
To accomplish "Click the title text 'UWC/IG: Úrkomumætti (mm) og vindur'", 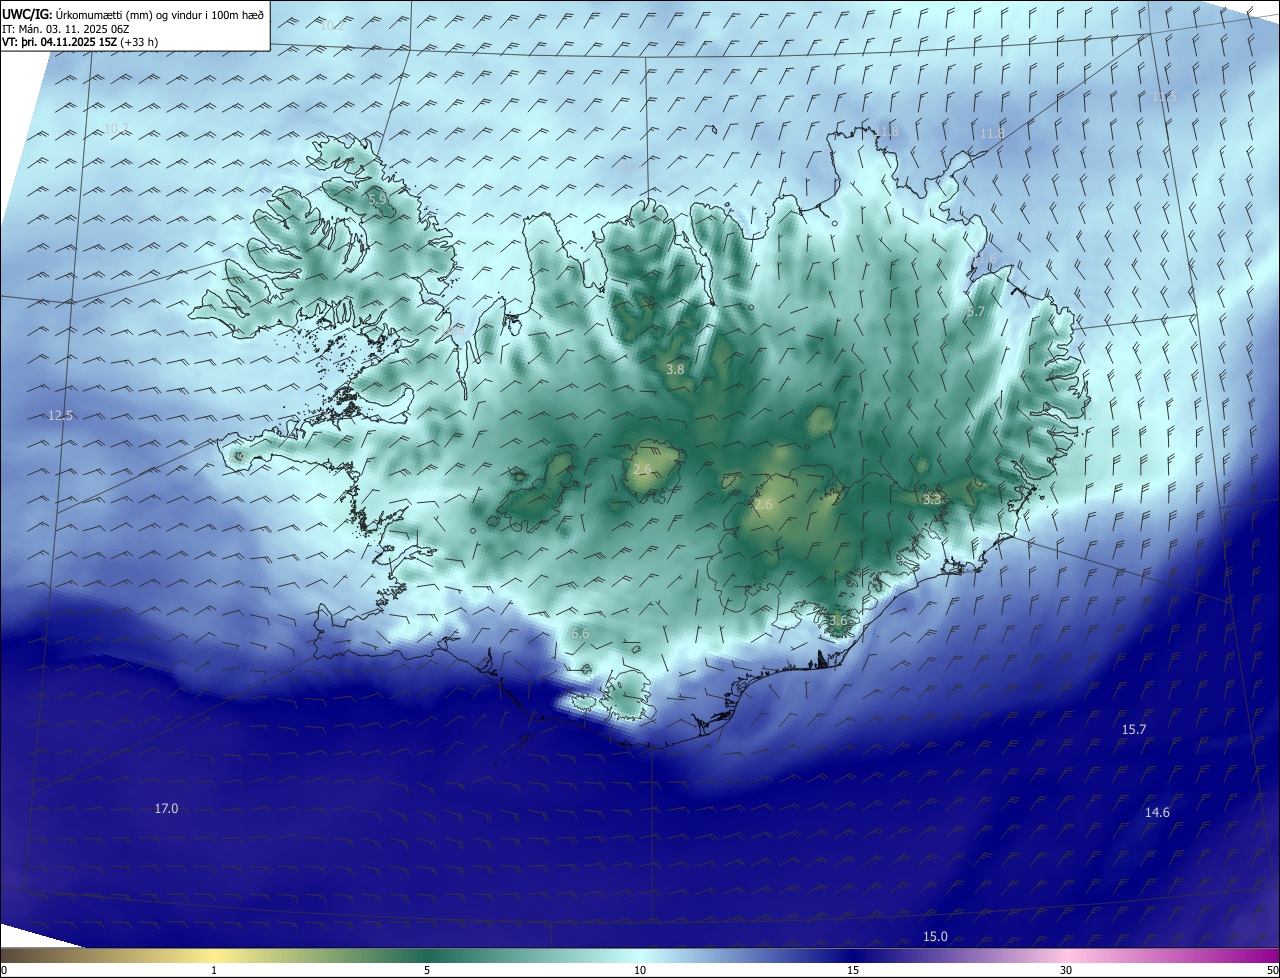I will click(x=104, y=15).
